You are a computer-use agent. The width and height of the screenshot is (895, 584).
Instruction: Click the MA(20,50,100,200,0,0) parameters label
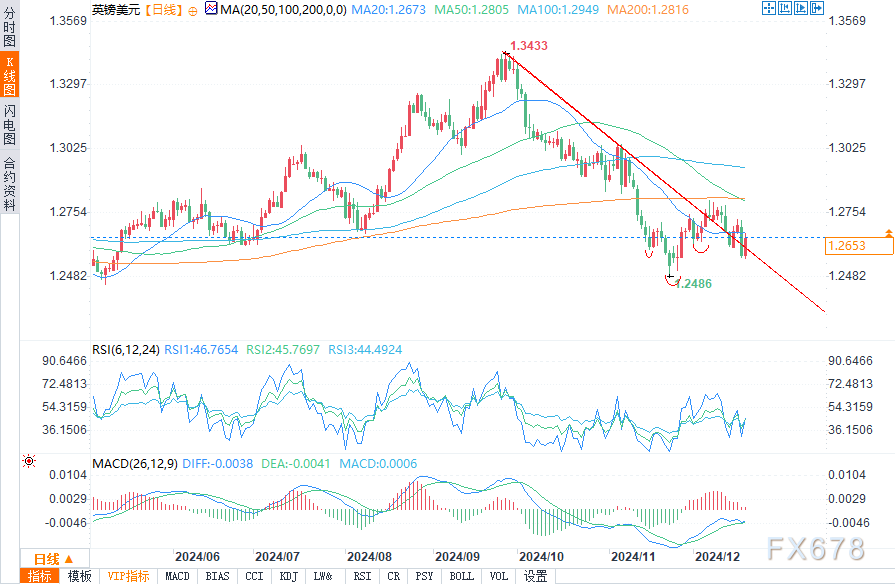coord(283,10)
